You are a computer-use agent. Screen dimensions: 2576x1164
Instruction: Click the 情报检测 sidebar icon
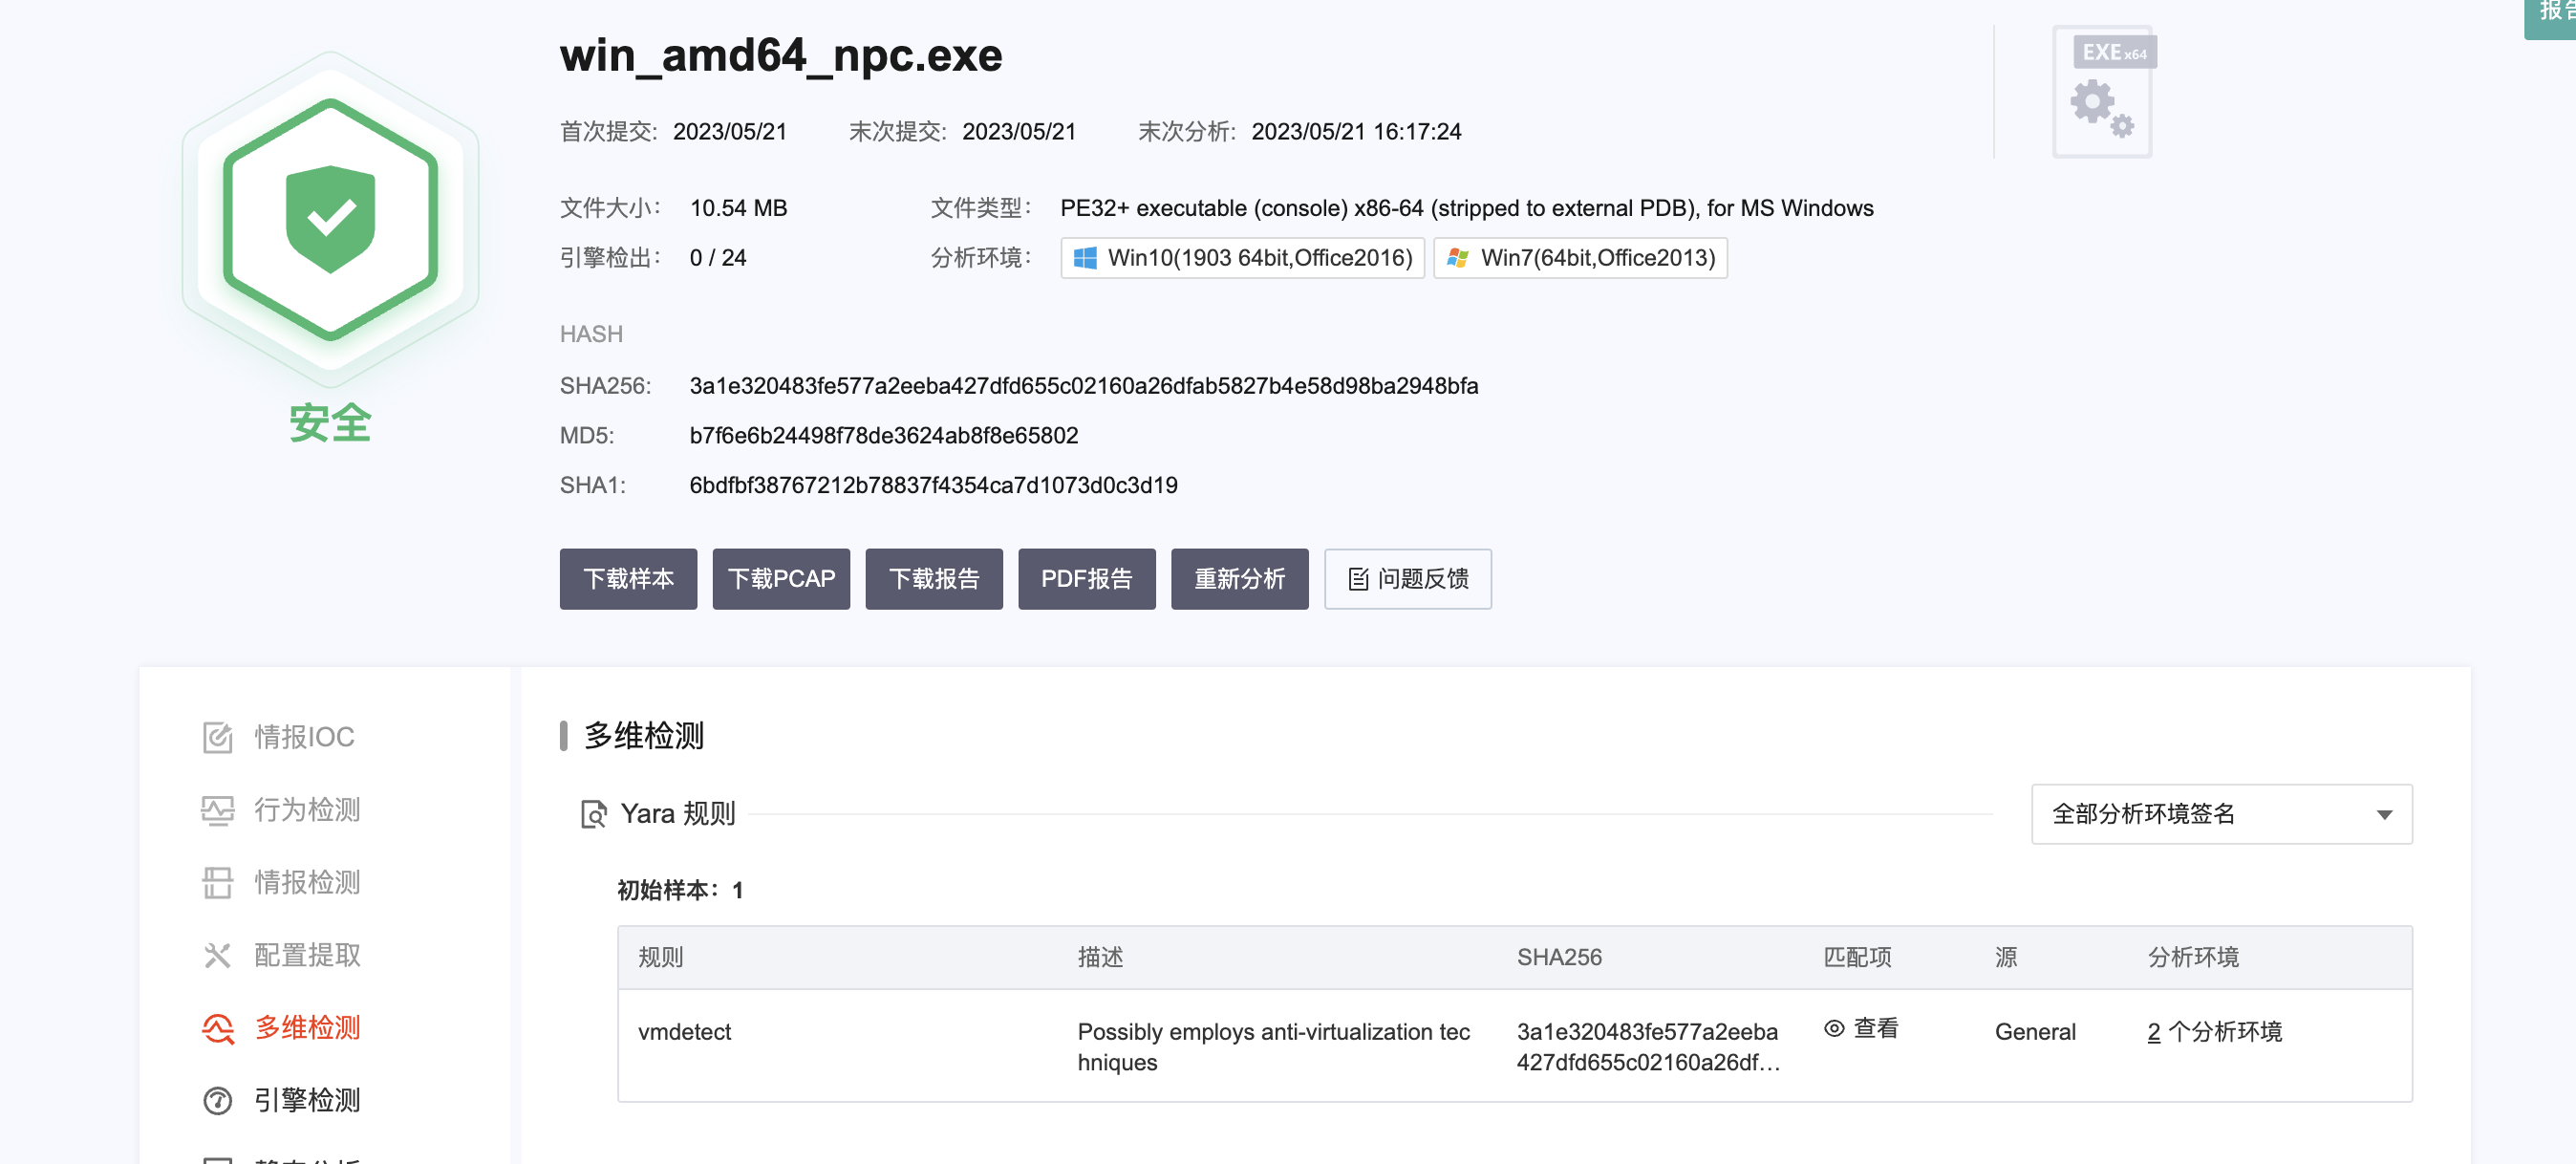pos(217,882)
